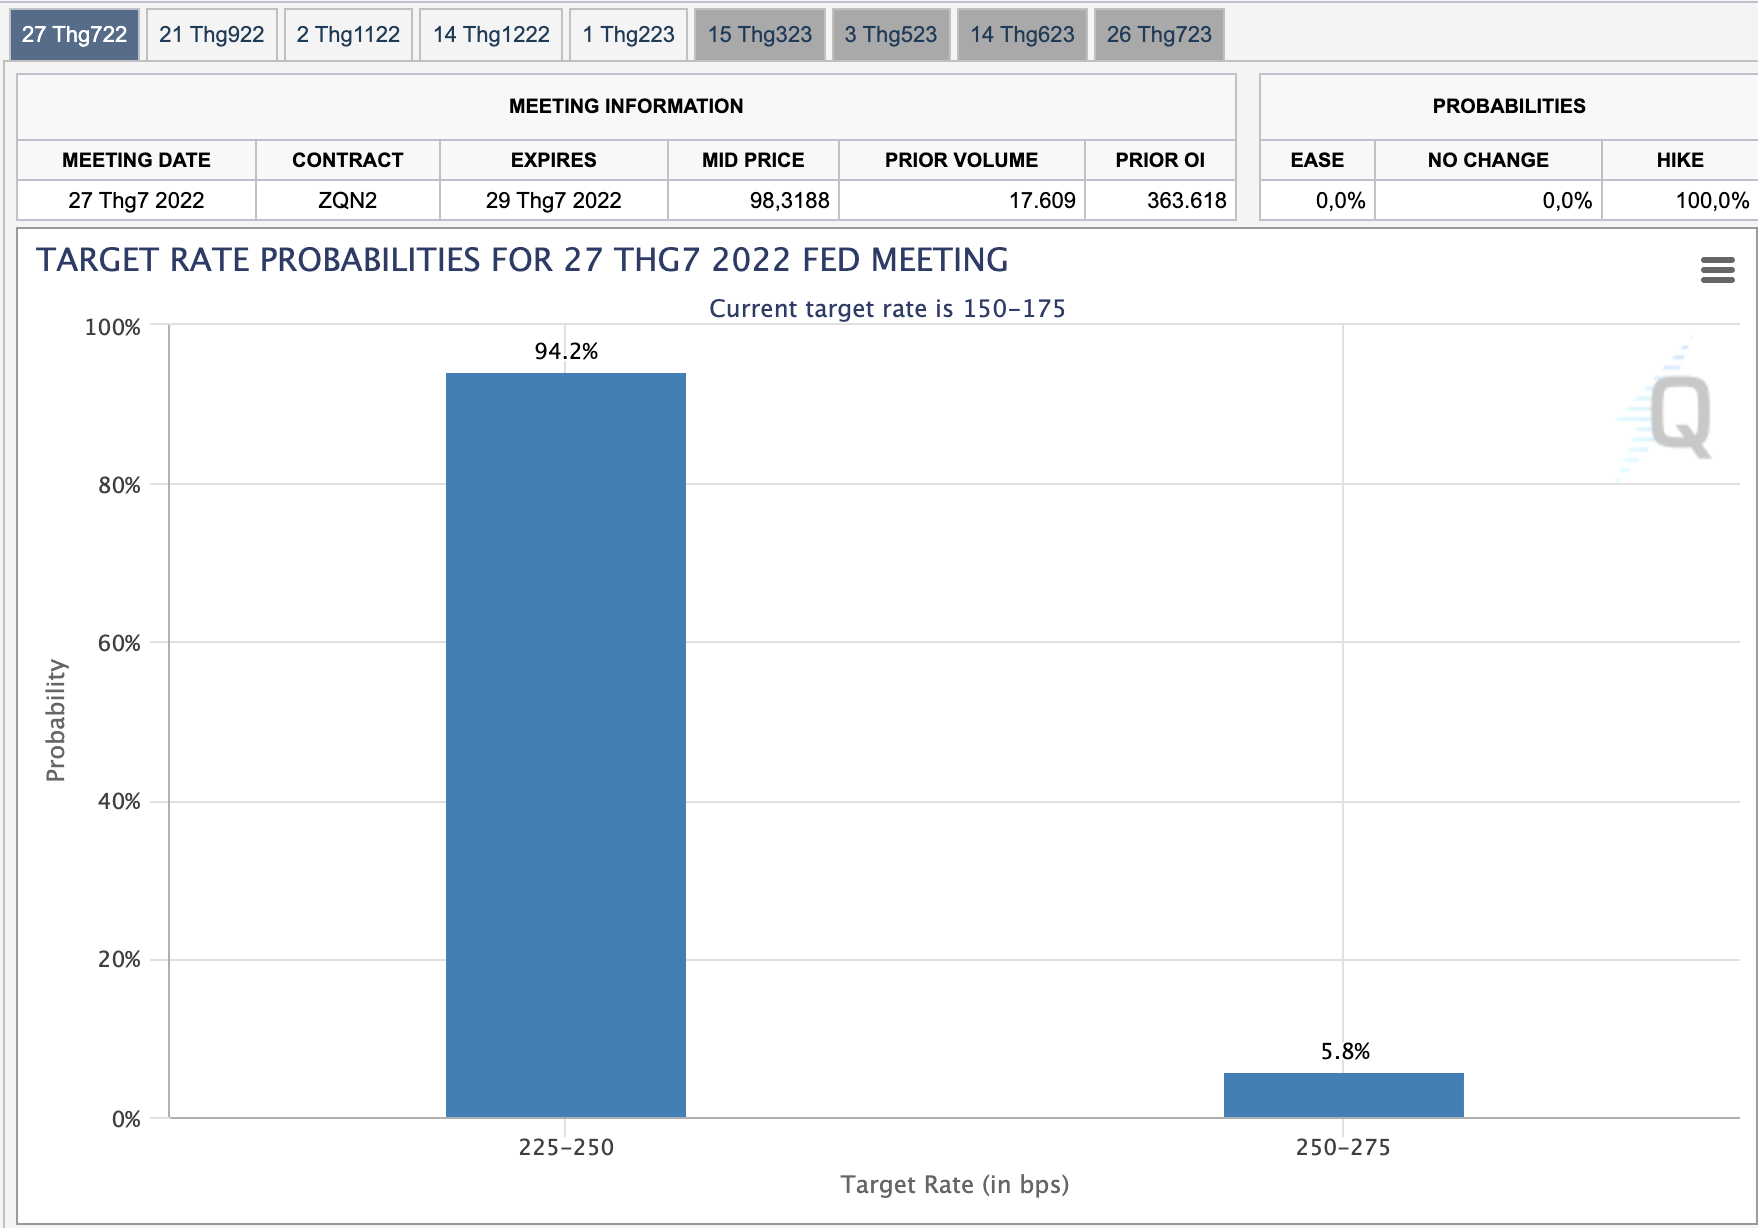The height and width of the screenshot is (1228, 1758).
Task: Click the PRIOR VOLUME column header
Action: [x=961, y=160]
